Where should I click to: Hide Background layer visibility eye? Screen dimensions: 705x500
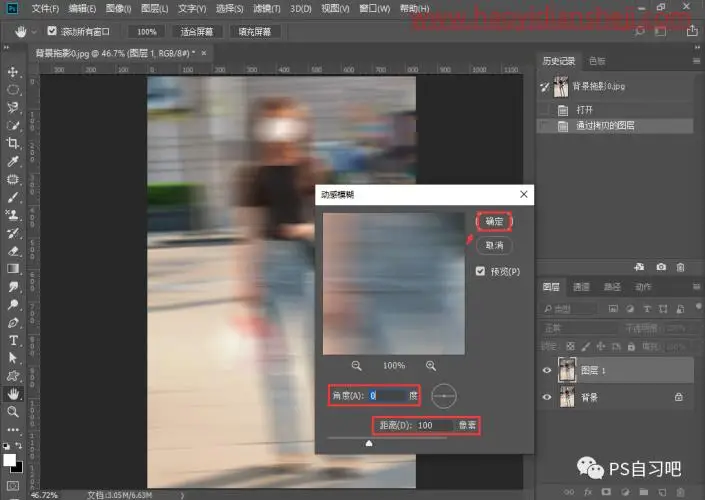coord(547,397)
